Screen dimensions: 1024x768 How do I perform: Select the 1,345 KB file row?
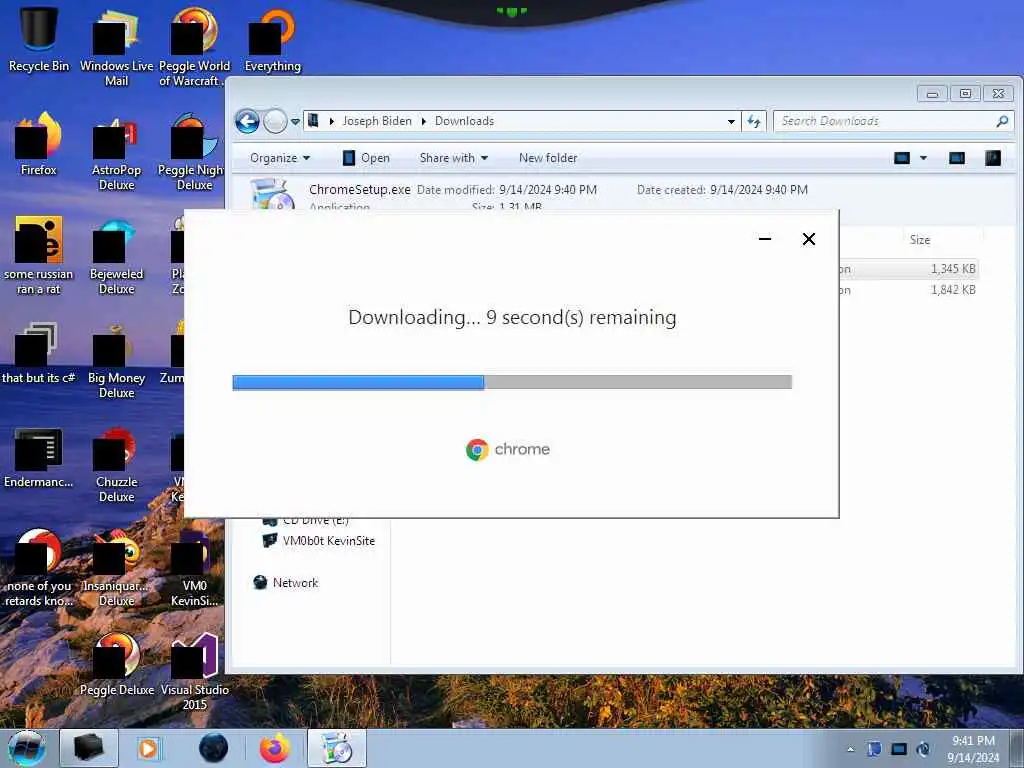(x=909, y=269)
